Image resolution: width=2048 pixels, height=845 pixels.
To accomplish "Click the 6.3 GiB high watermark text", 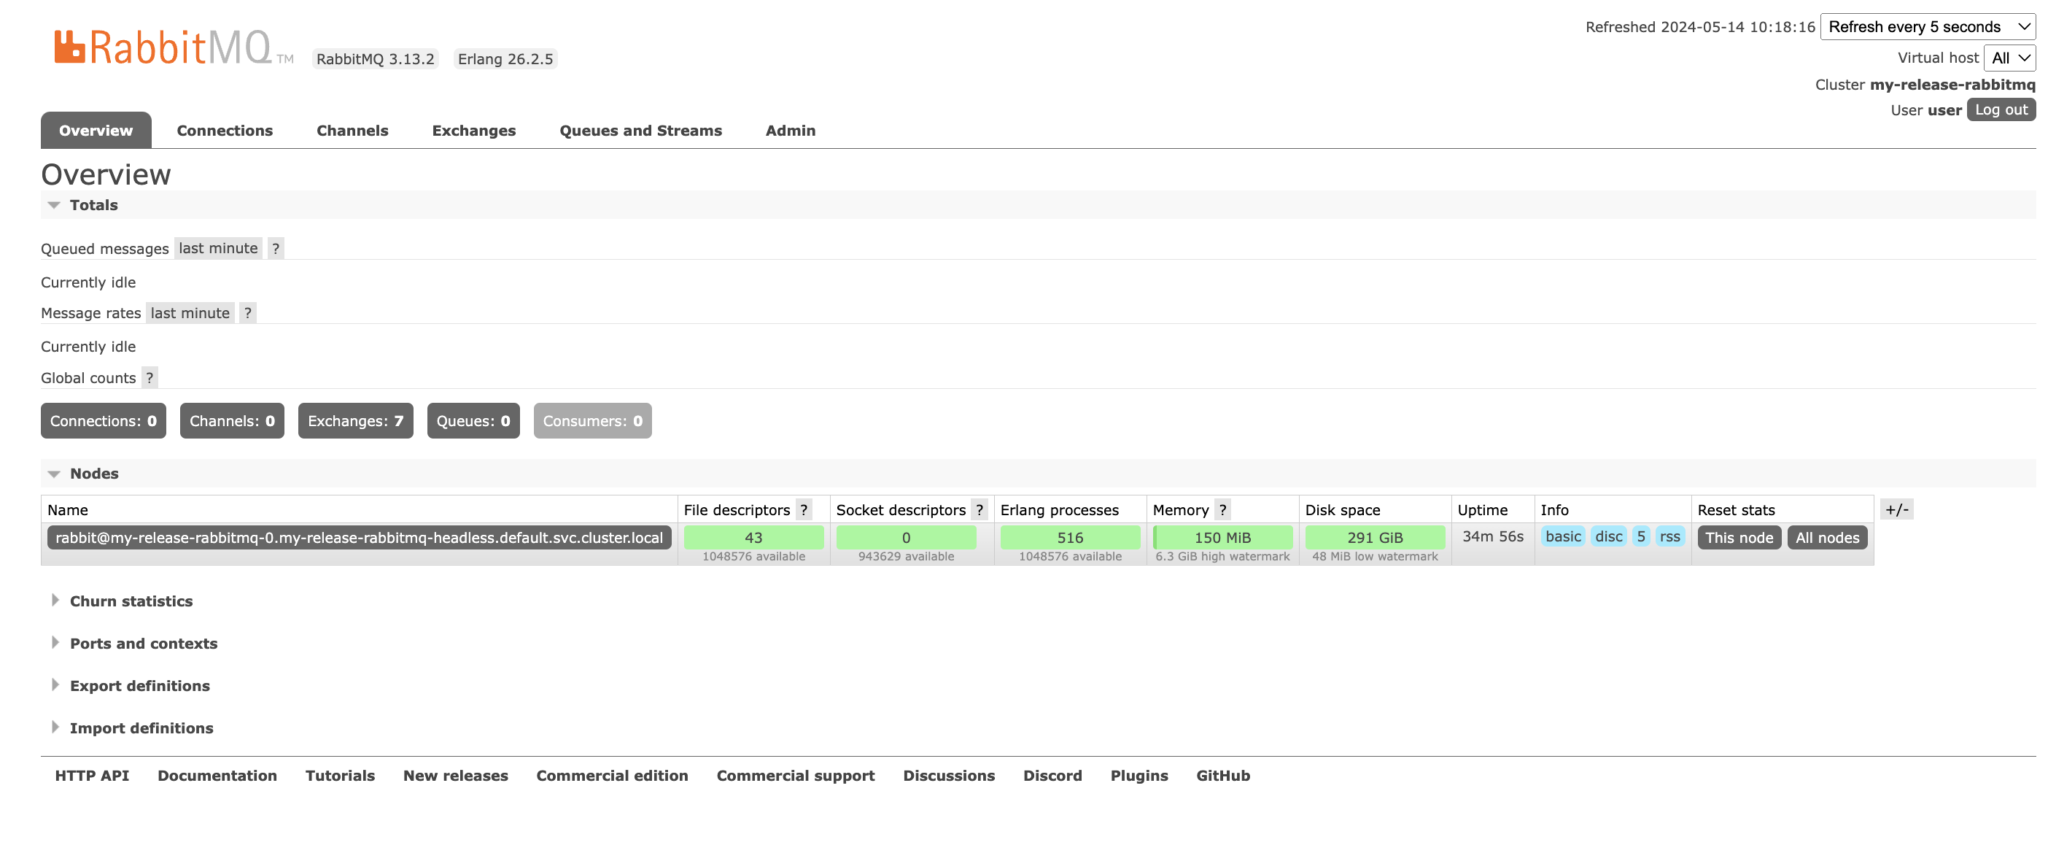I will tap(1223, 557).
